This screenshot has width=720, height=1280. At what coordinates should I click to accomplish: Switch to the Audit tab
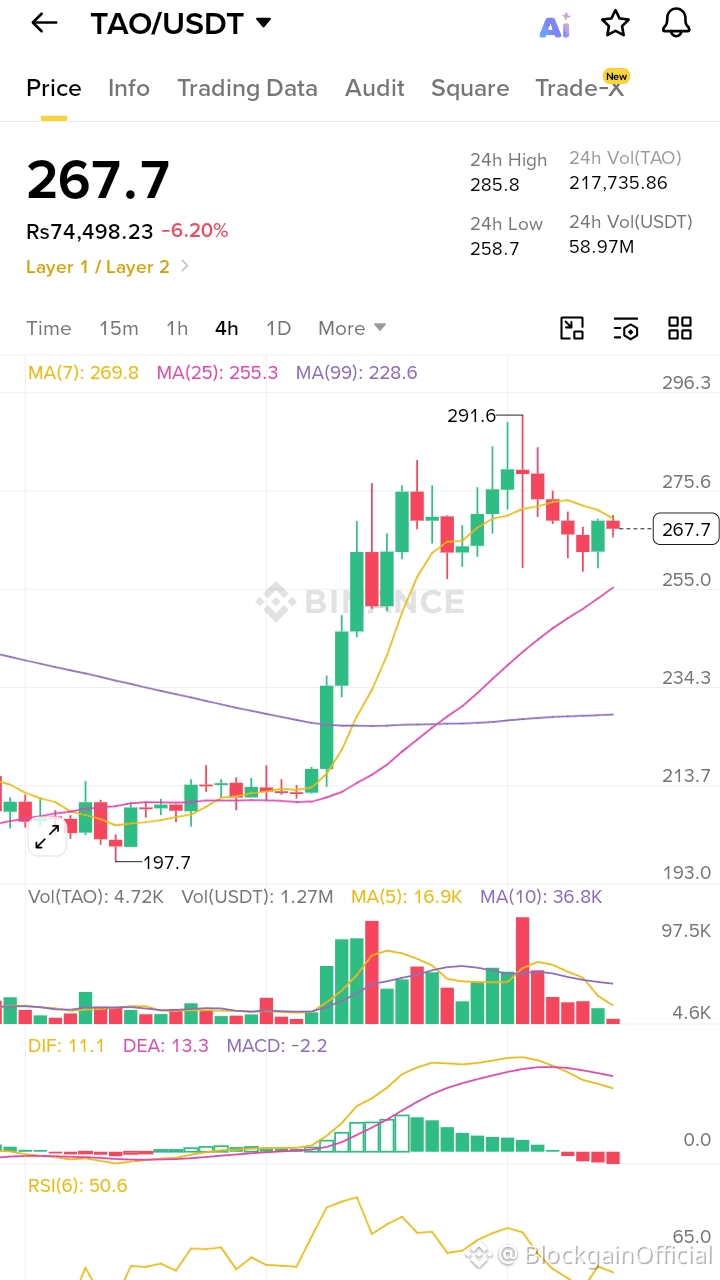coord(375,88)
